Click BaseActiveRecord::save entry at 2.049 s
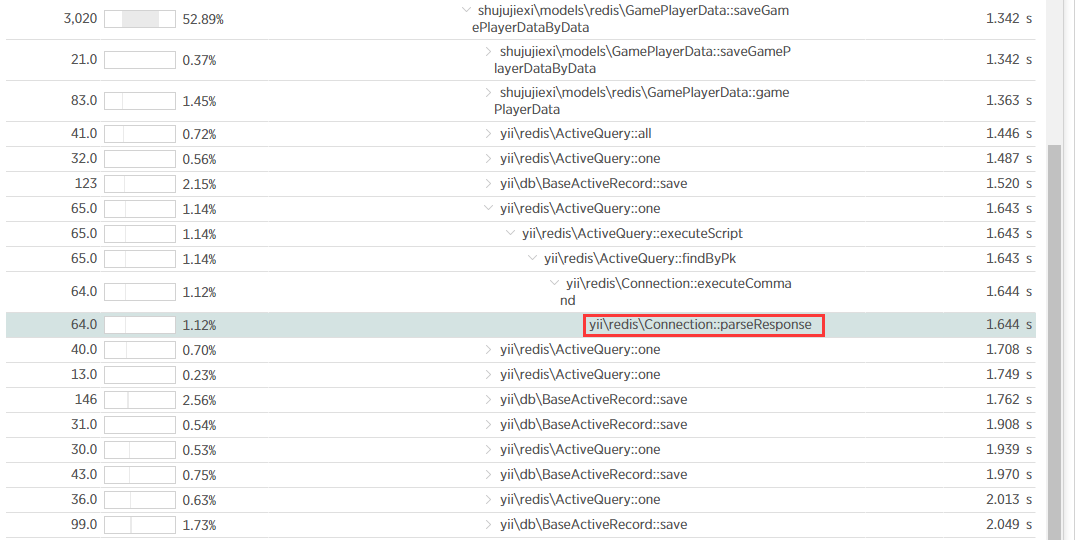Image resolution: width=1075 pixels, height=540 pixels. [593, 525]
